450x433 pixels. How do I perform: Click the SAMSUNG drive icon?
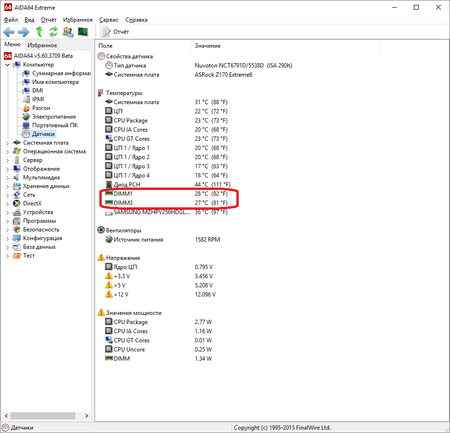[109, 213]
